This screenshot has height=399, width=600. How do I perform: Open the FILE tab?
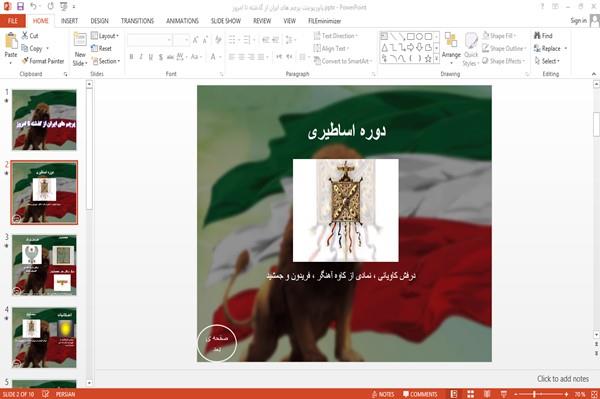click(13, 21)
